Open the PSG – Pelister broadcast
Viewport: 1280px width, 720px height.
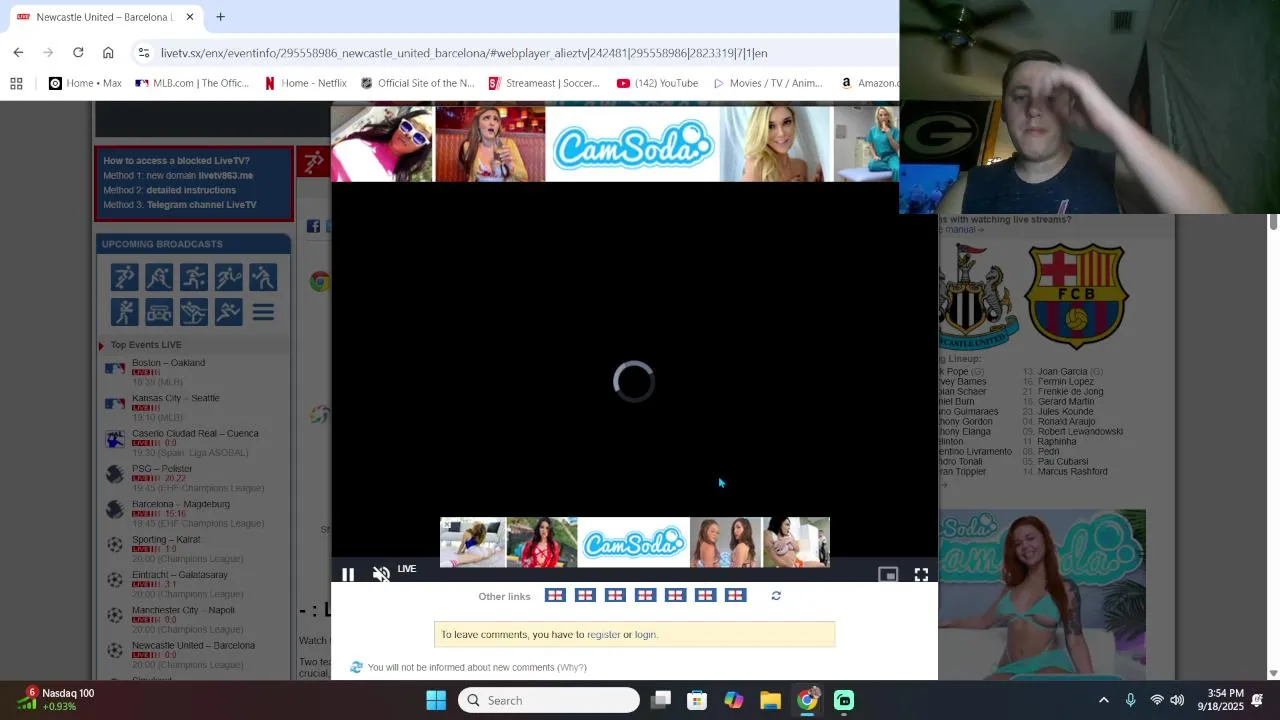(162, 469)
